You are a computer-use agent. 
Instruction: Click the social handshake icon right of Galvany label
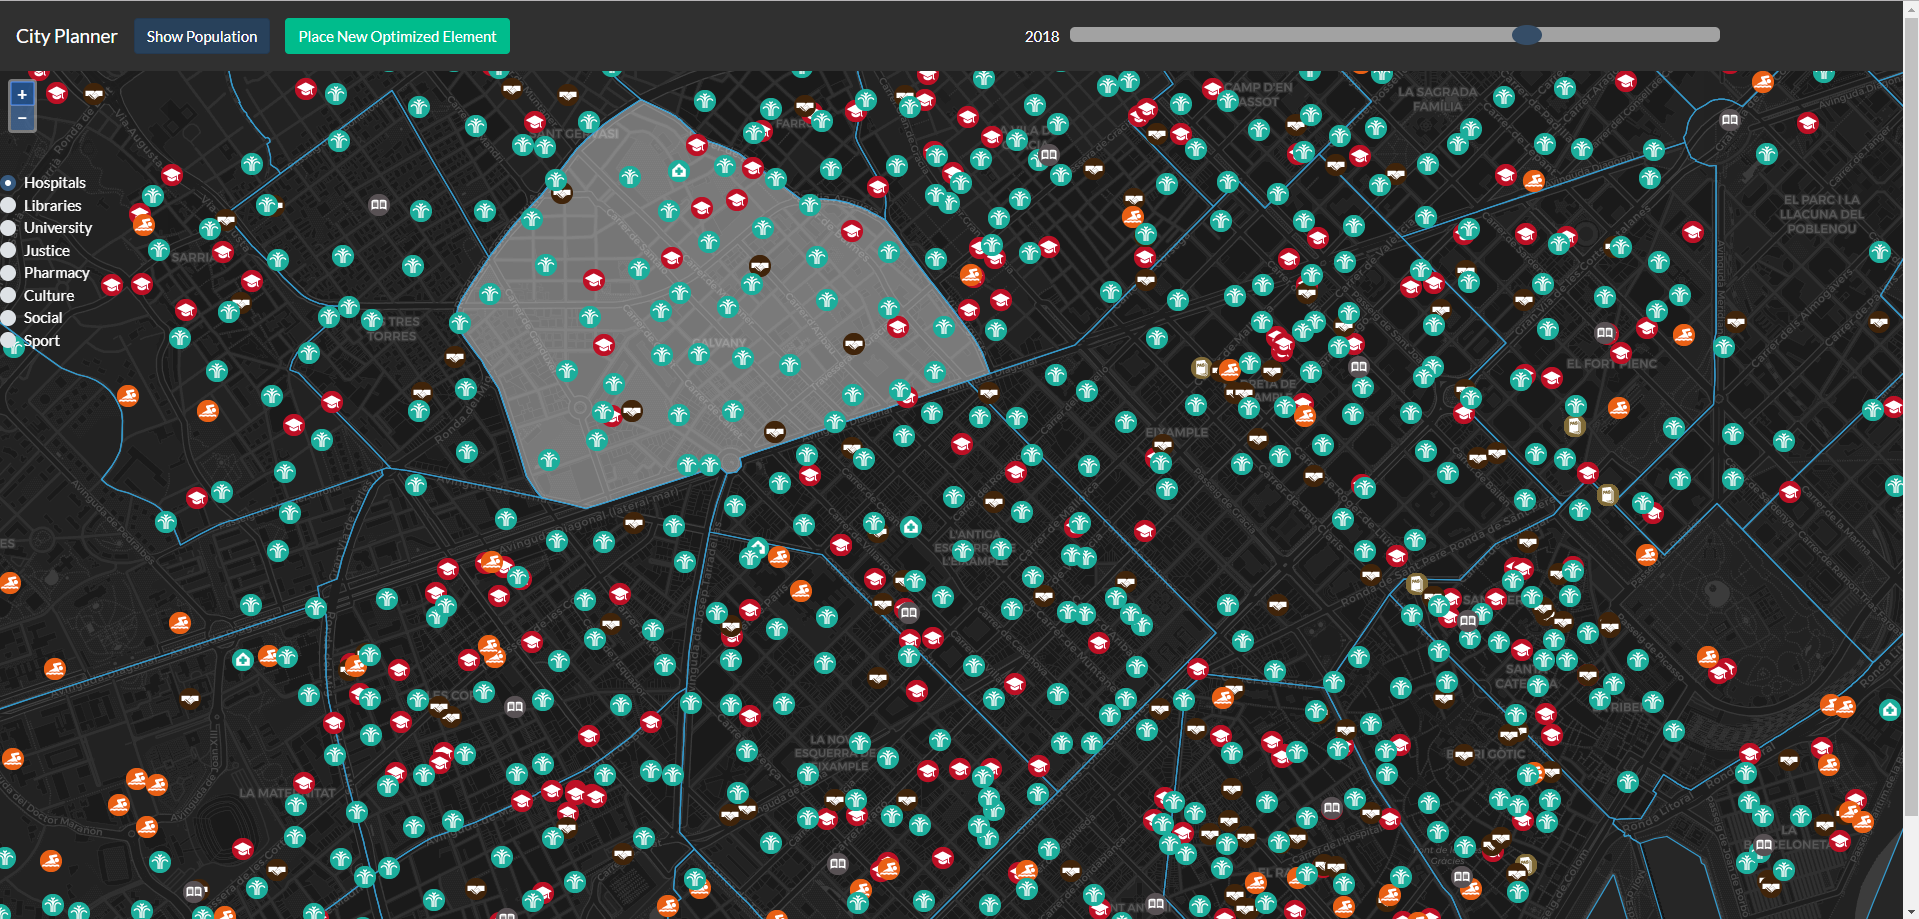point(853,344)
